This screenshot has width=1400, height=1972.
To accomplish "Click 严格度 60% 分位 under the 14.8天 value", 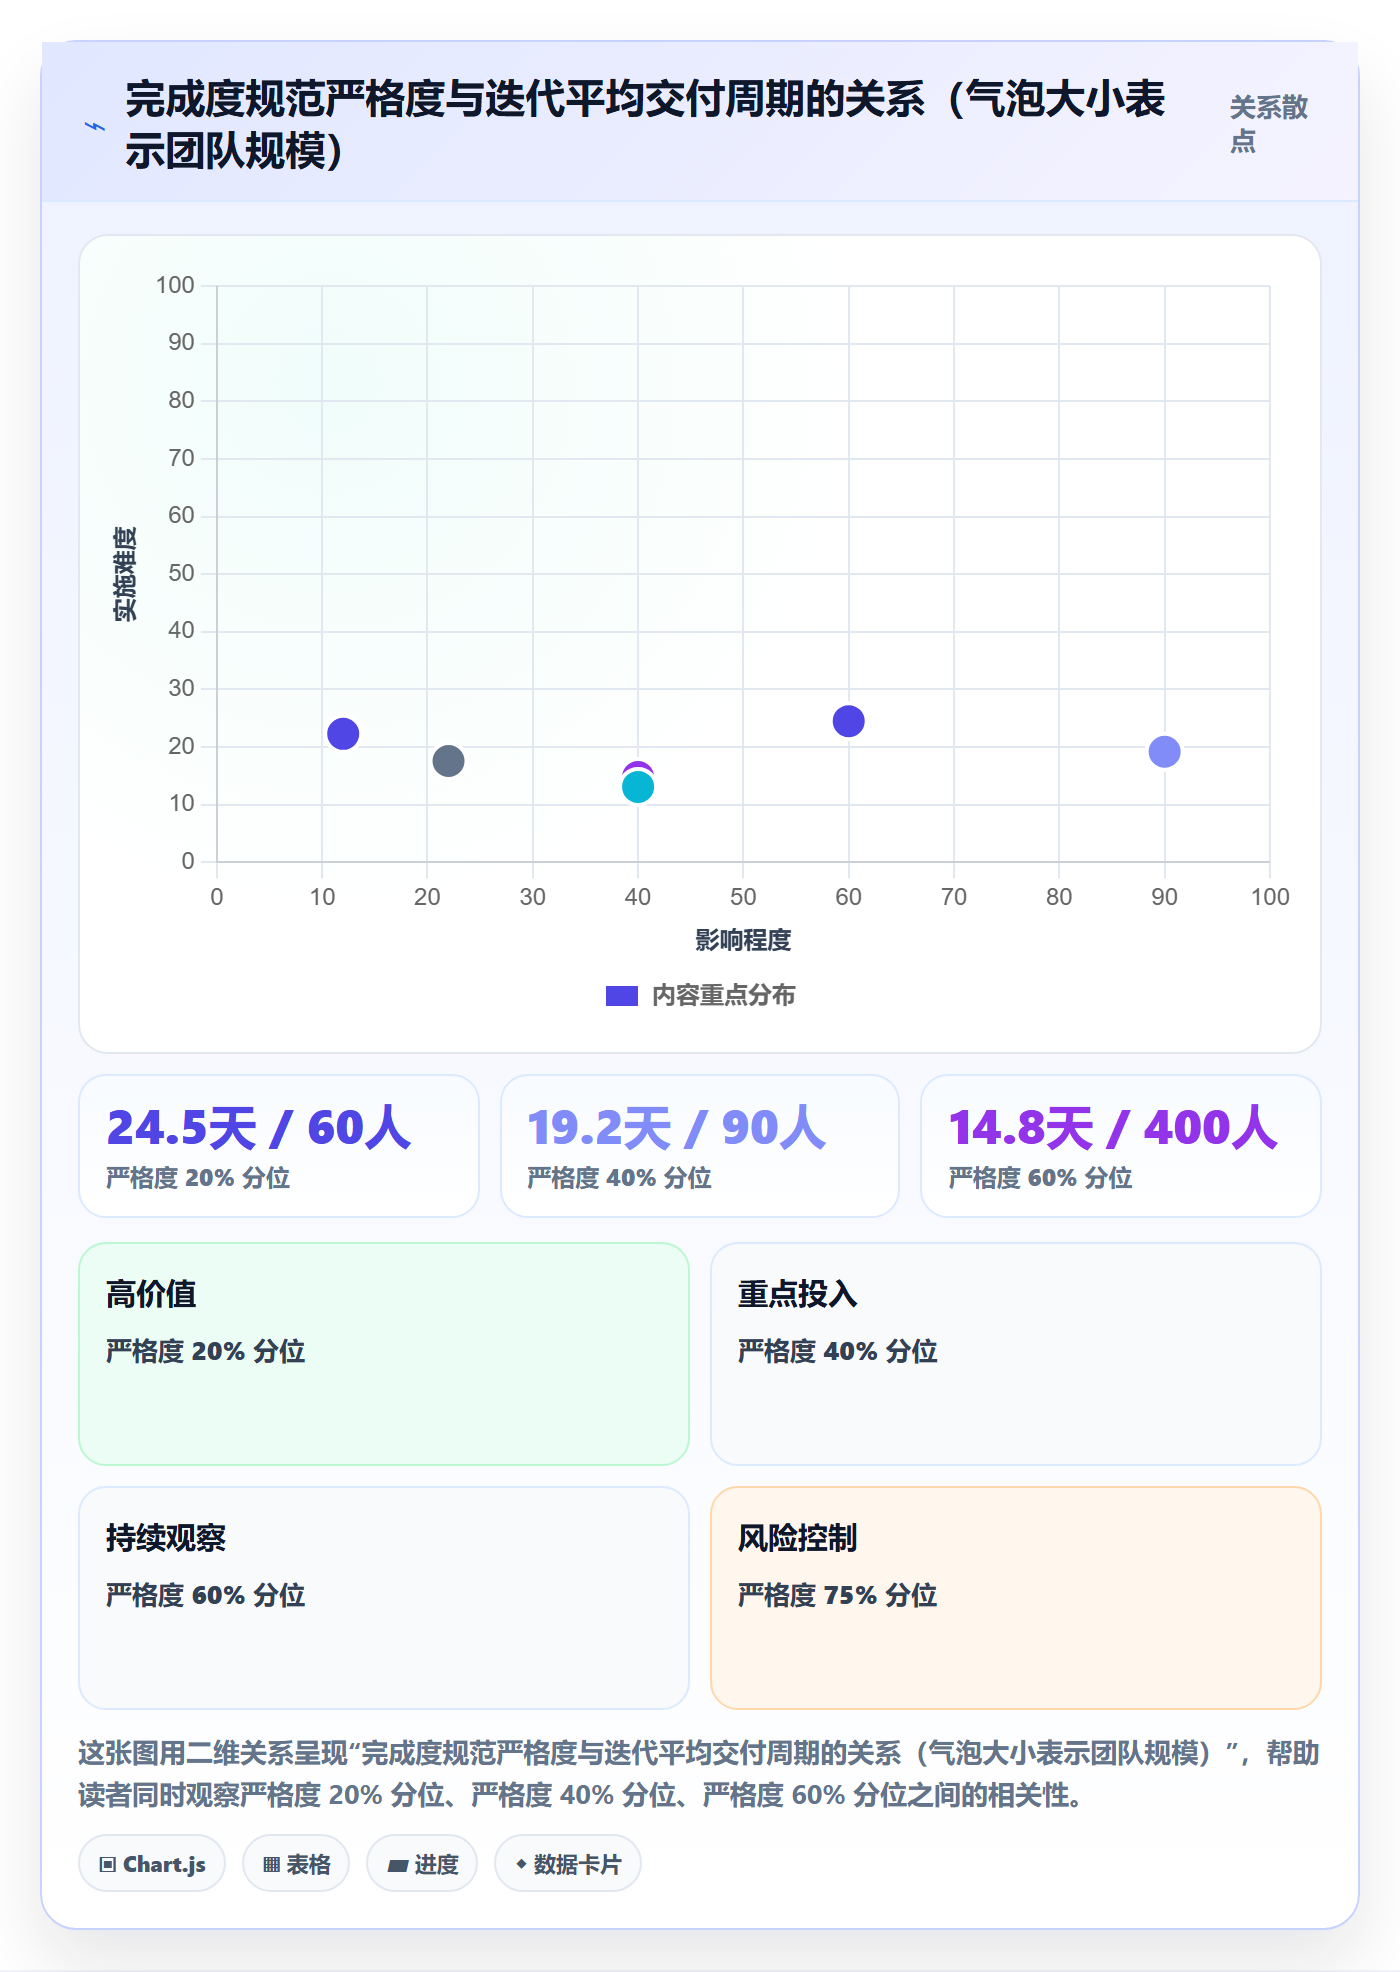I will click(x=1040, y=1178).
